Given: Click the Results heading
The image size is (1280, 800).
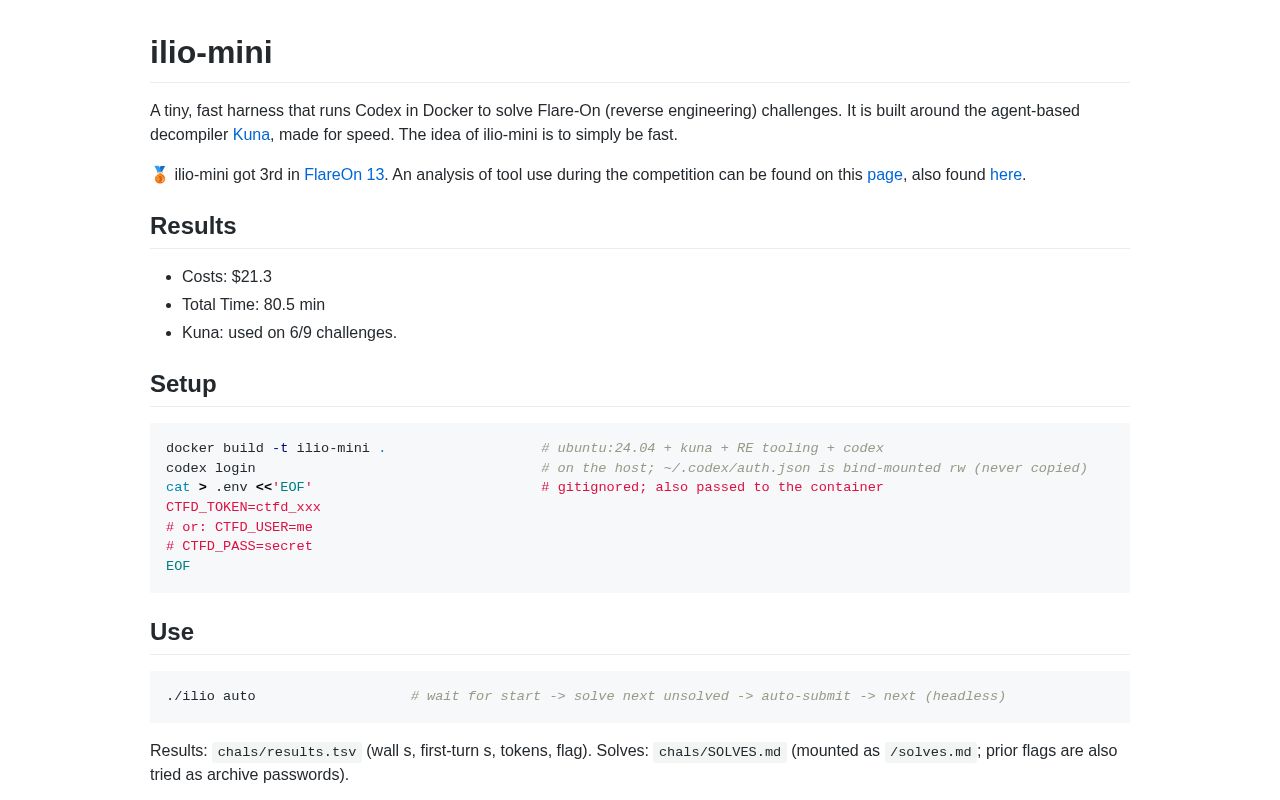Looking at the screenshot, I should point(193,226).
